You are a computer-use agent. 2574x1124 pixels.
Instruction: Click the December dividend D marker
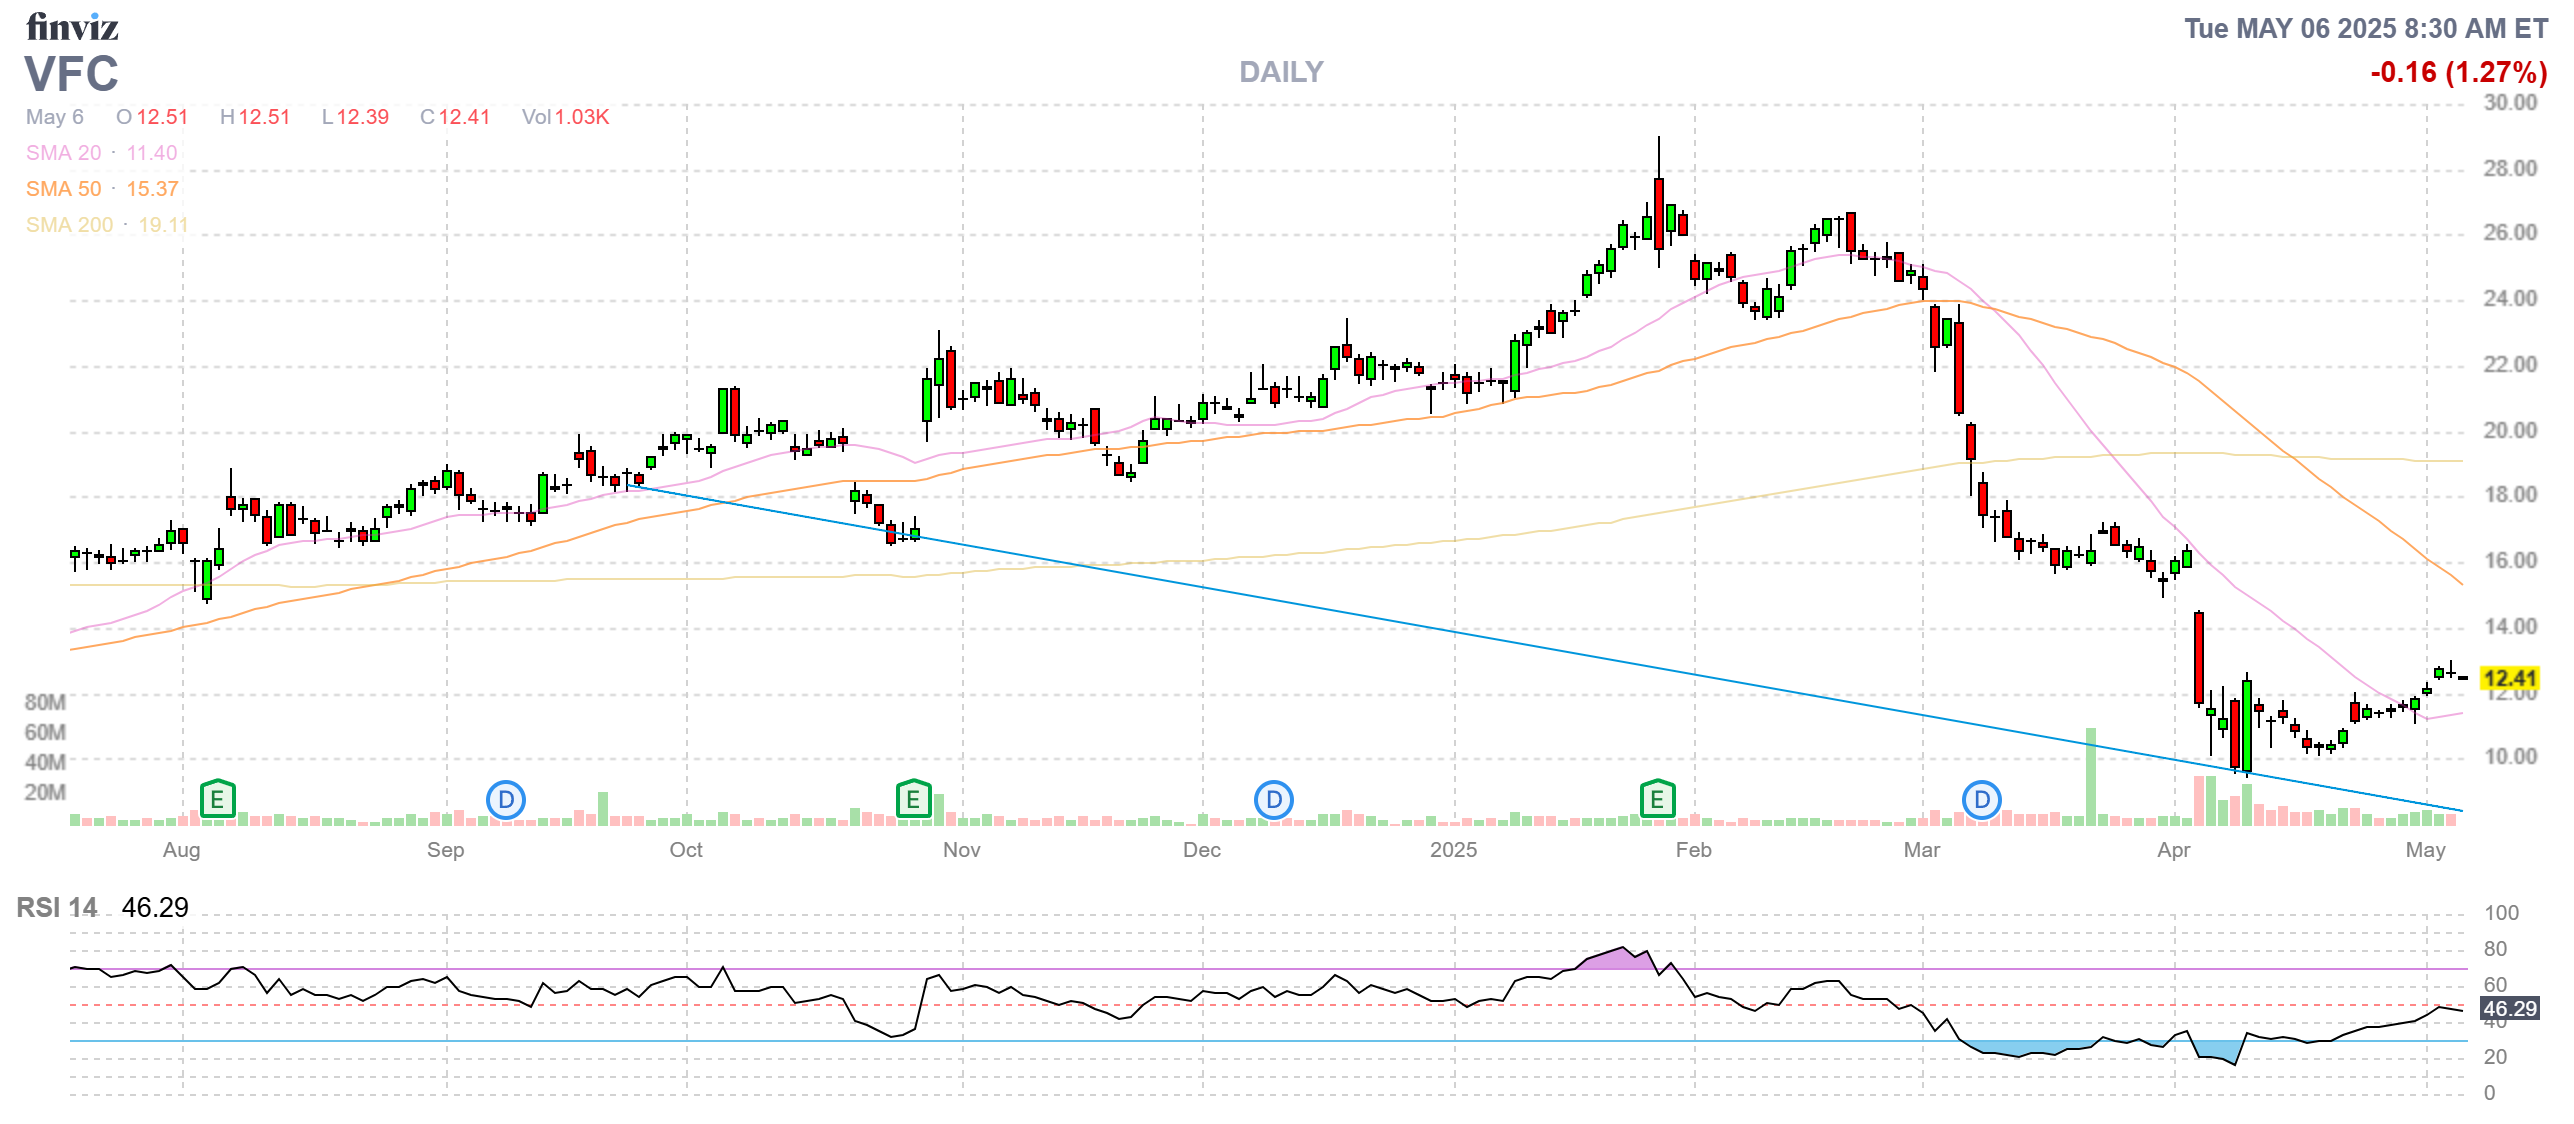pyautogui.click(x=1273, y=799)
